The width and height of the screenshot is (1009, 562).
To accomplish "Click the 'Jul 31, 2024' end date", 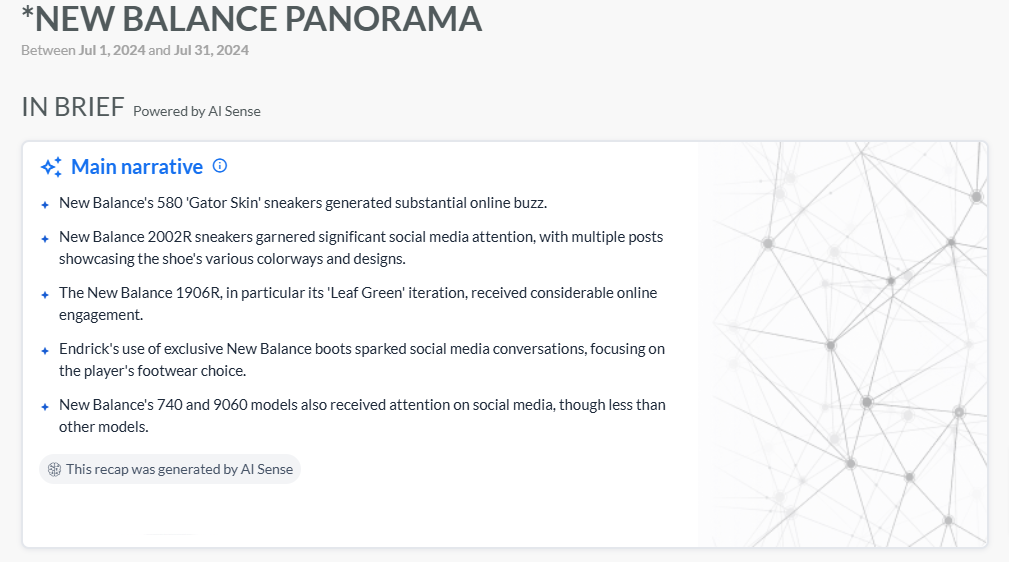I will (x=211, y=50).
